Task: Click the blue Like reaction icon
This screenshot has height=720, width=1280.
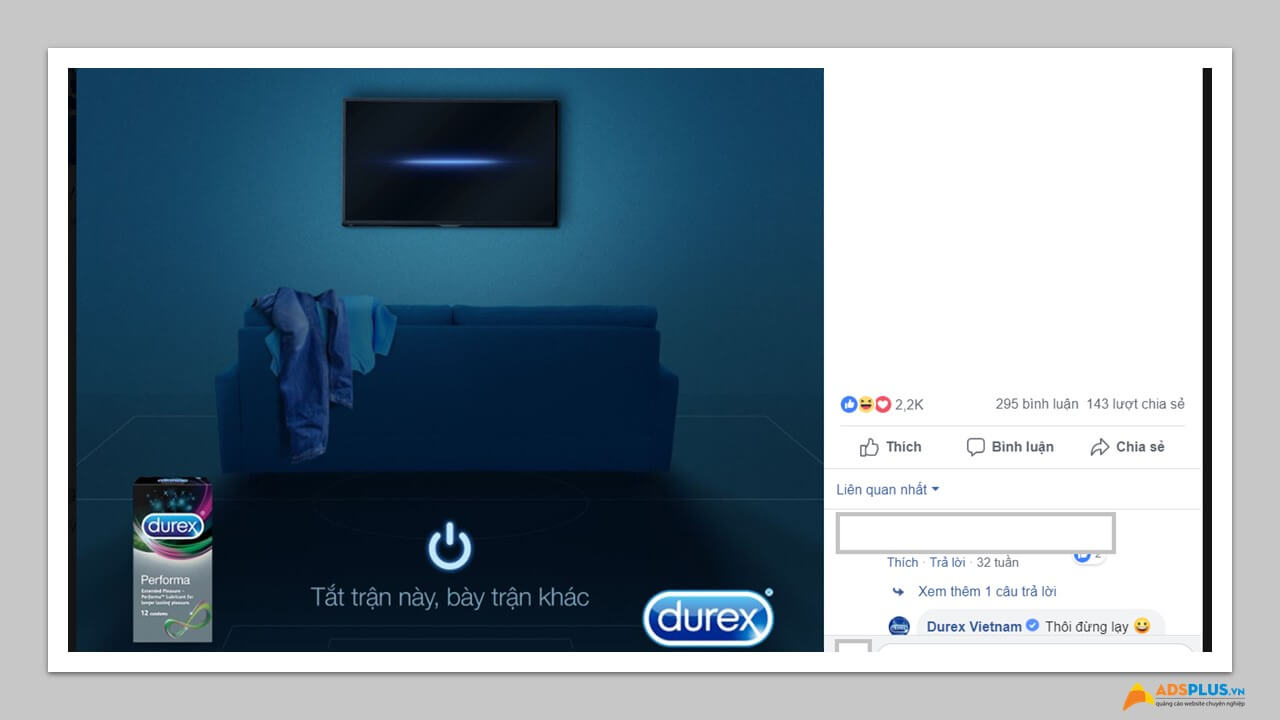Action: (x=849, y=404)
